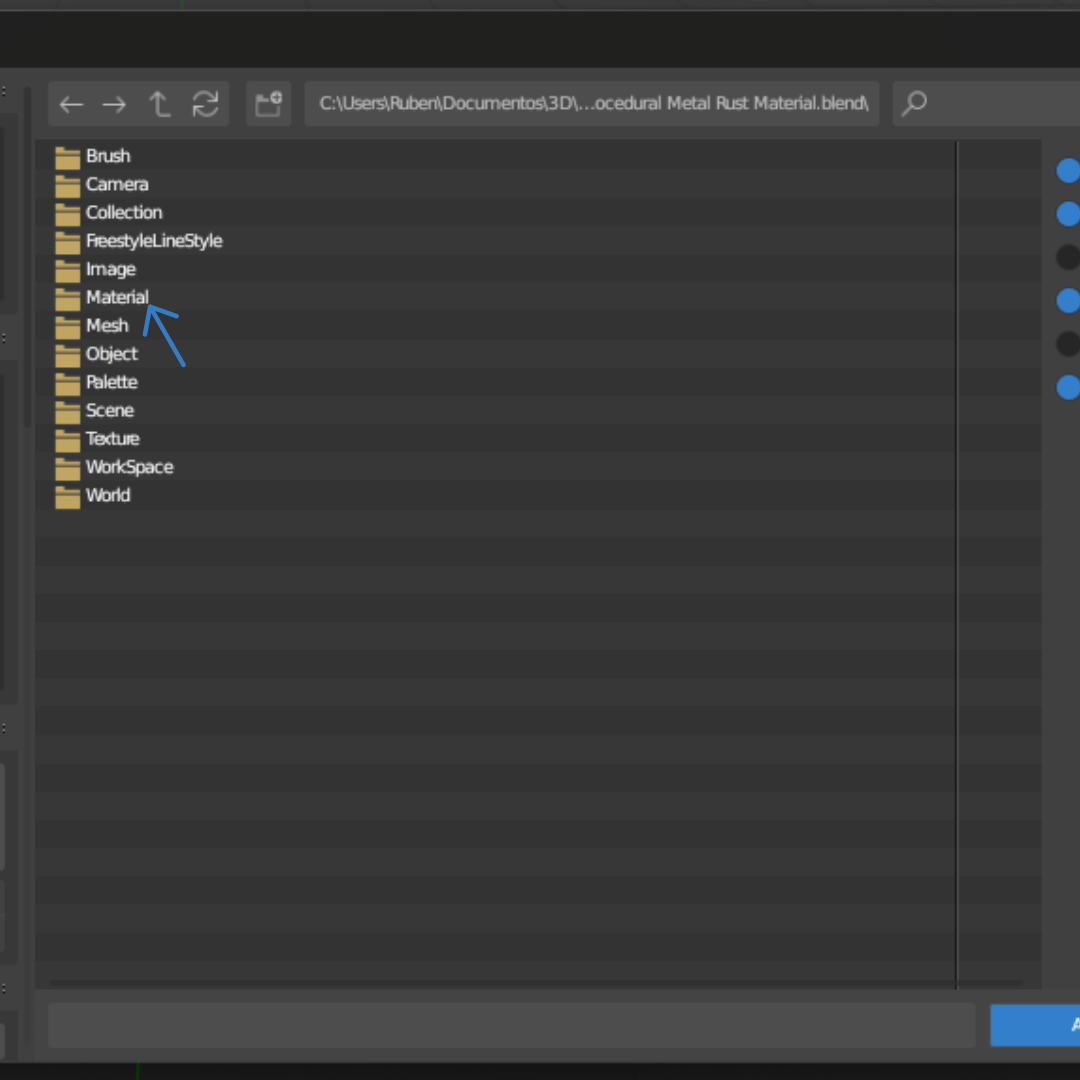Open the Texture folder
This screenshot has width=1080, height=1080.
112,439
